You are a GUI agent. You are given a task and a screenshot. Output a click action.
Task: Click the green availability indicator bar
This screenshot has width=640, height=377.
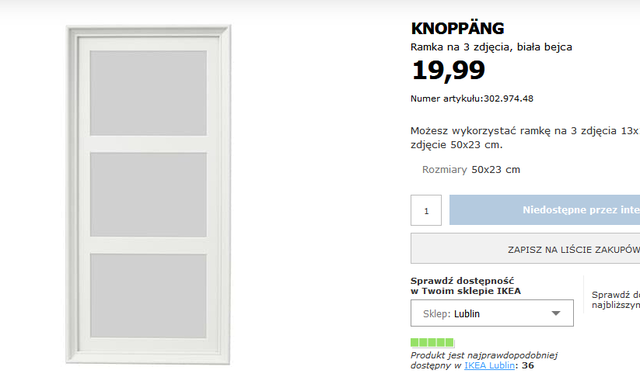[x=432, y=342]
